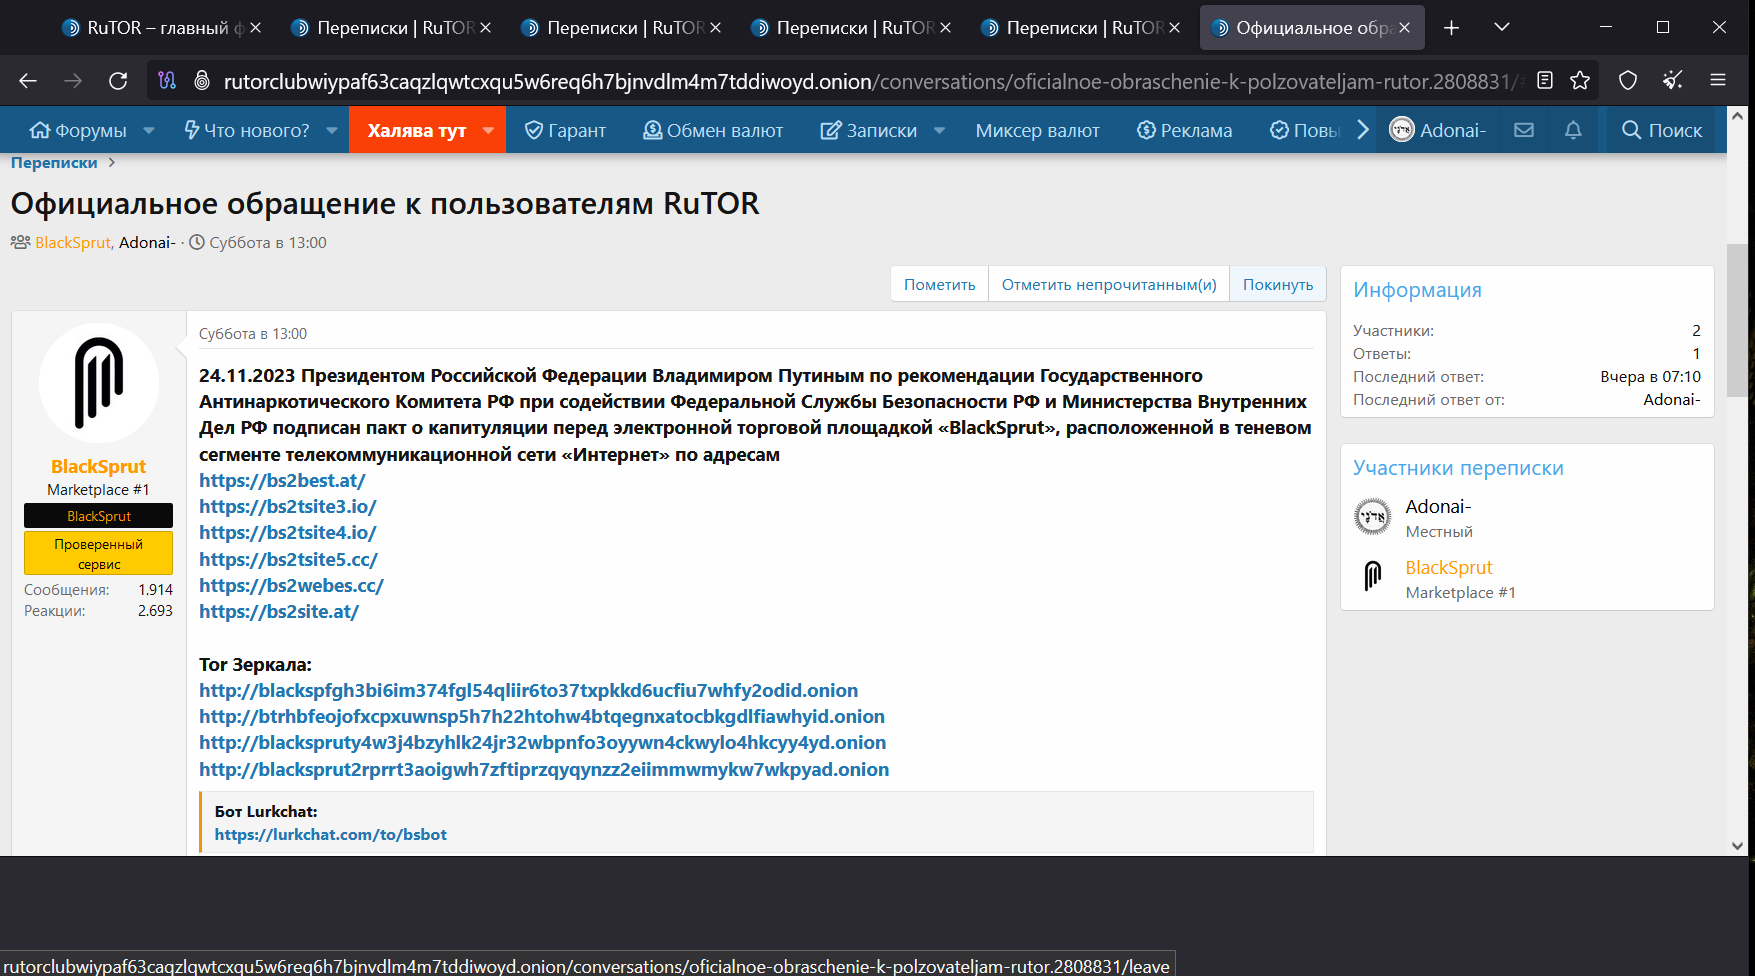
Task: Click into the browser address bar
Action: point(860,81)
